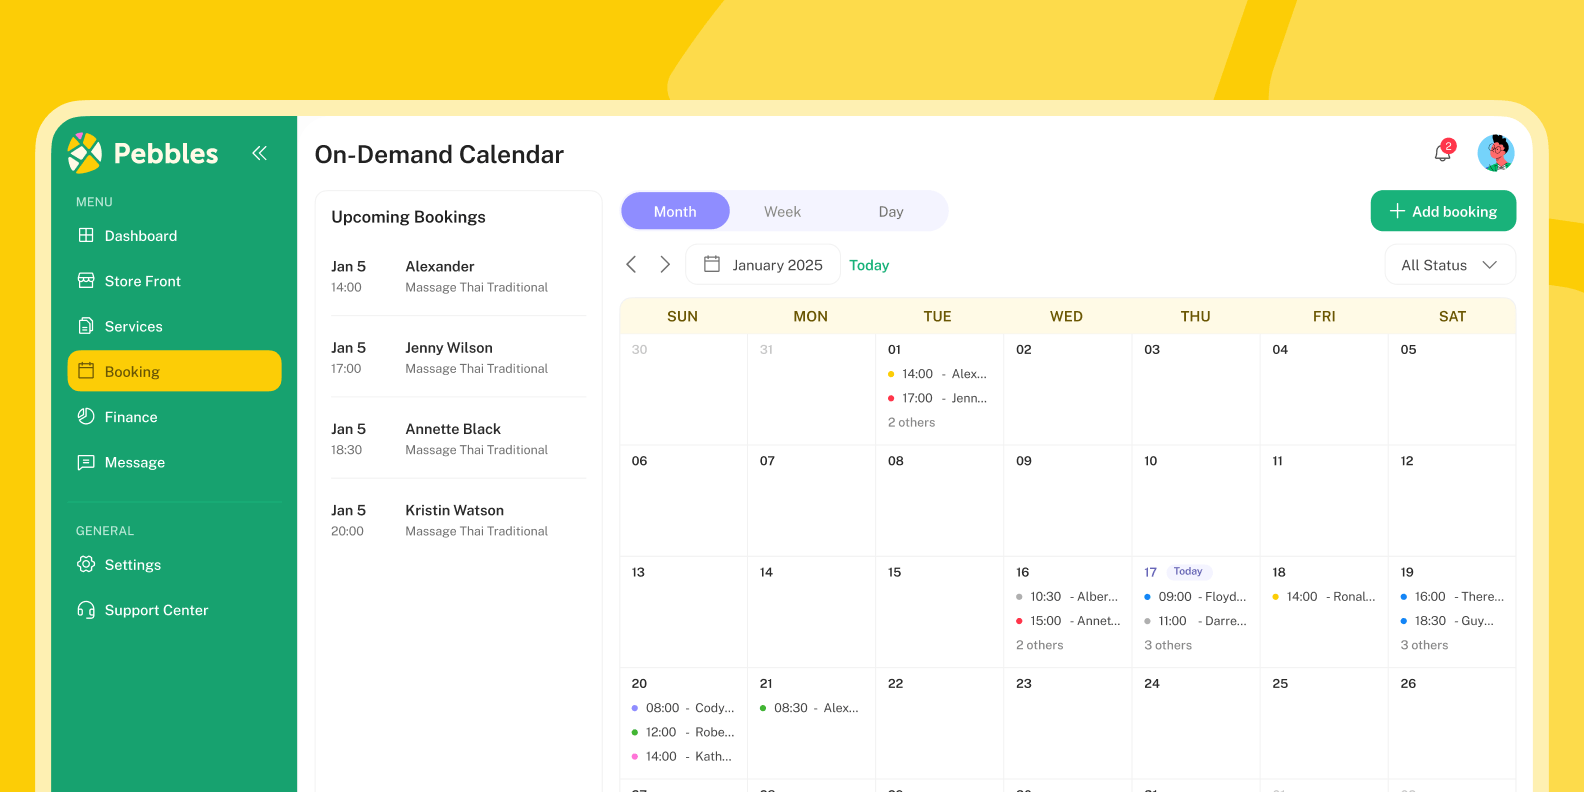Click the Booking calendar icon in sidebar
Screen dimensions: 1584x792
coord(86,371)
